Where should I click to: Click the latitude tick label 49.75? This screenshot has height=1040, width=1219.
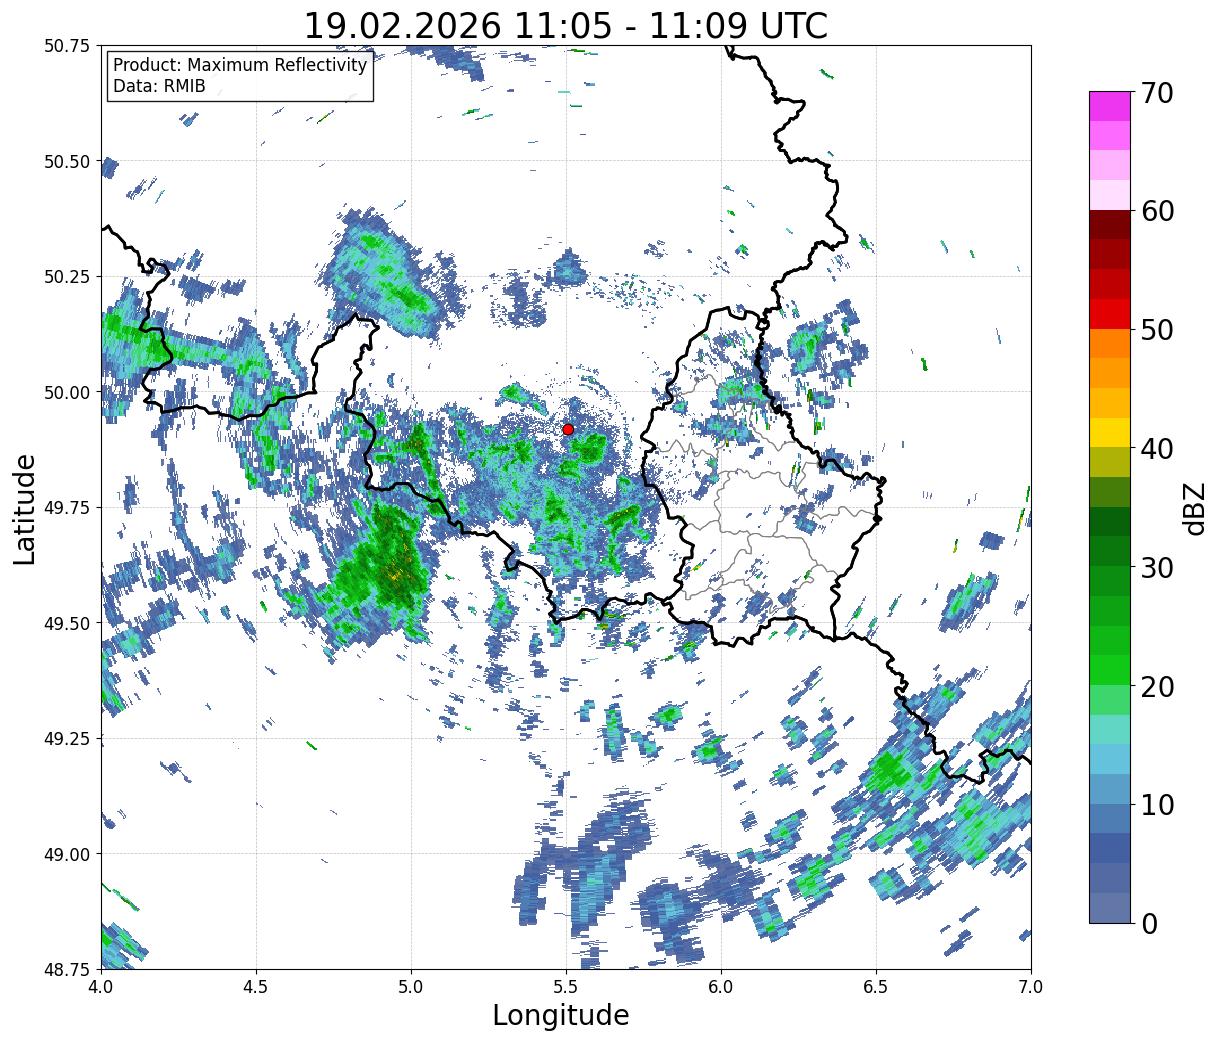click(x=66, y=508)
